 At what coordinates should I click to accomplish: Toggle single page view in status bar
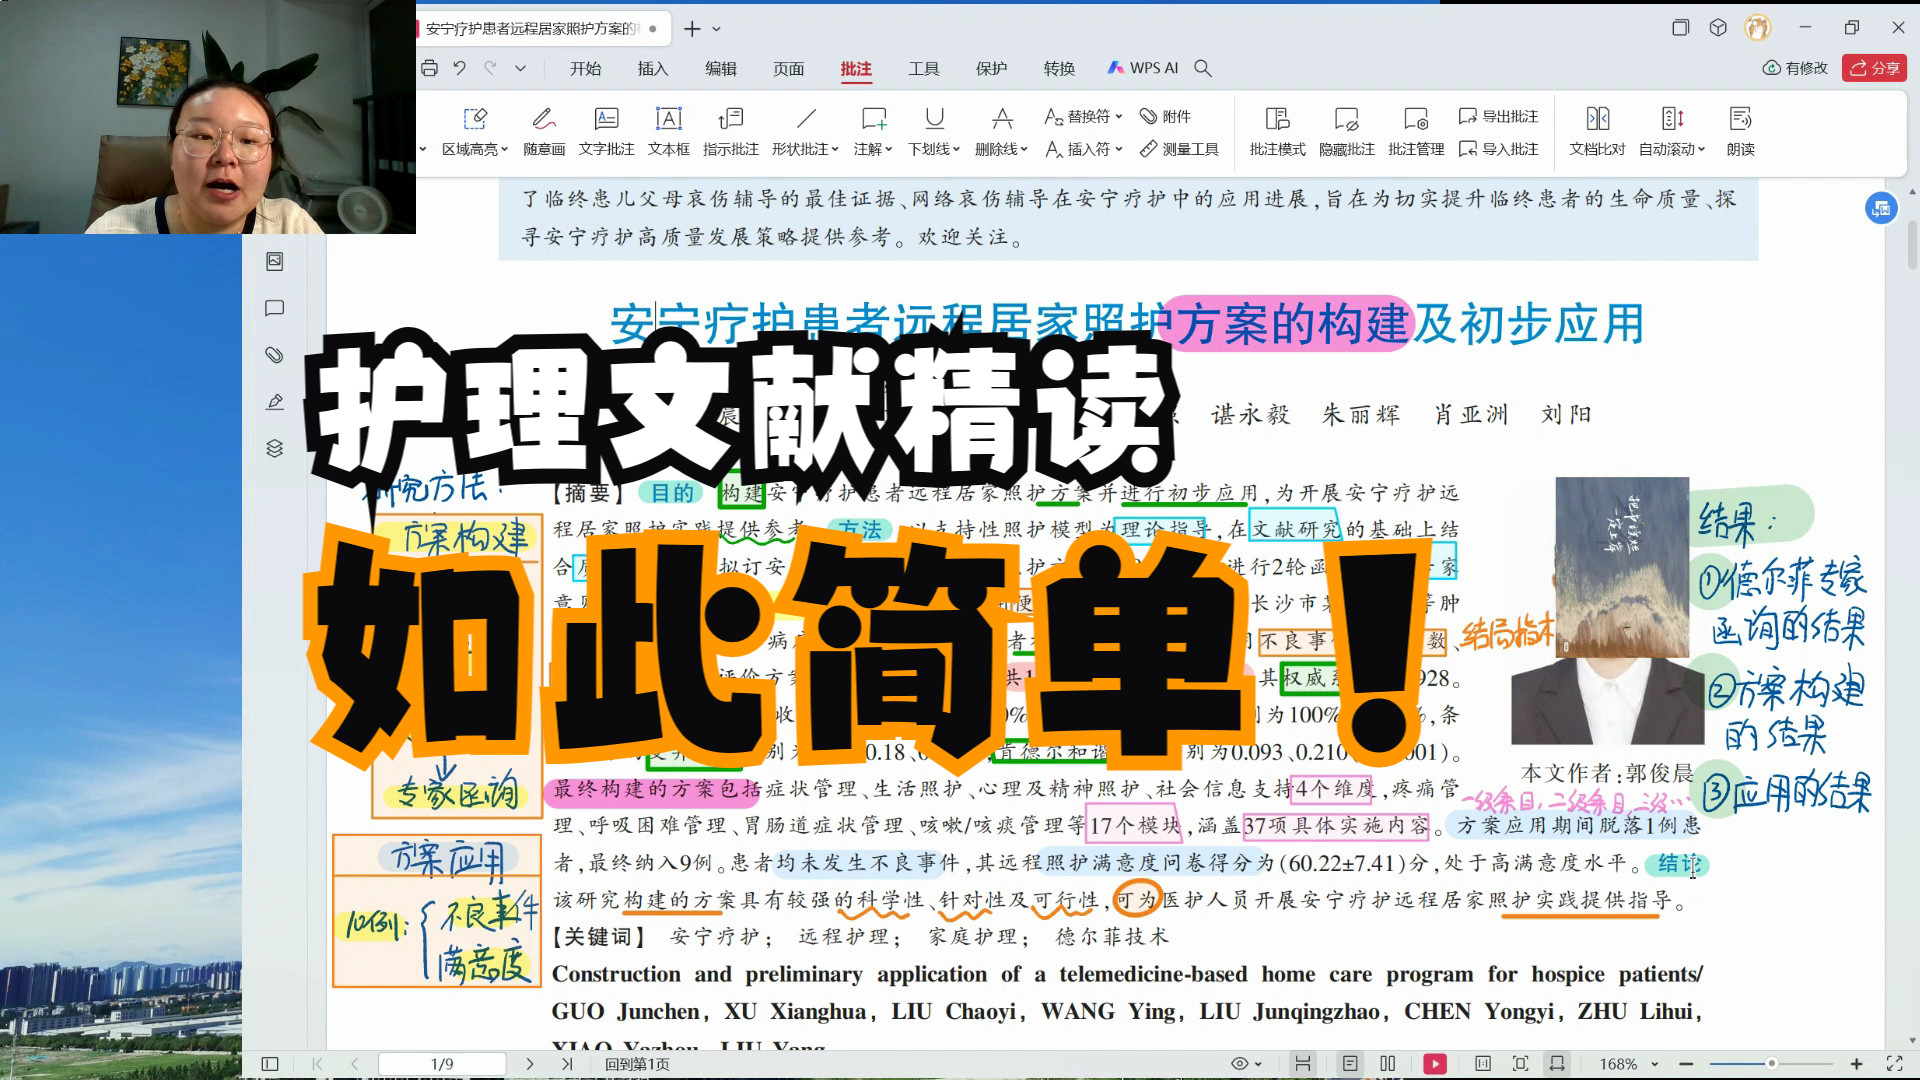[1350, 1064]
